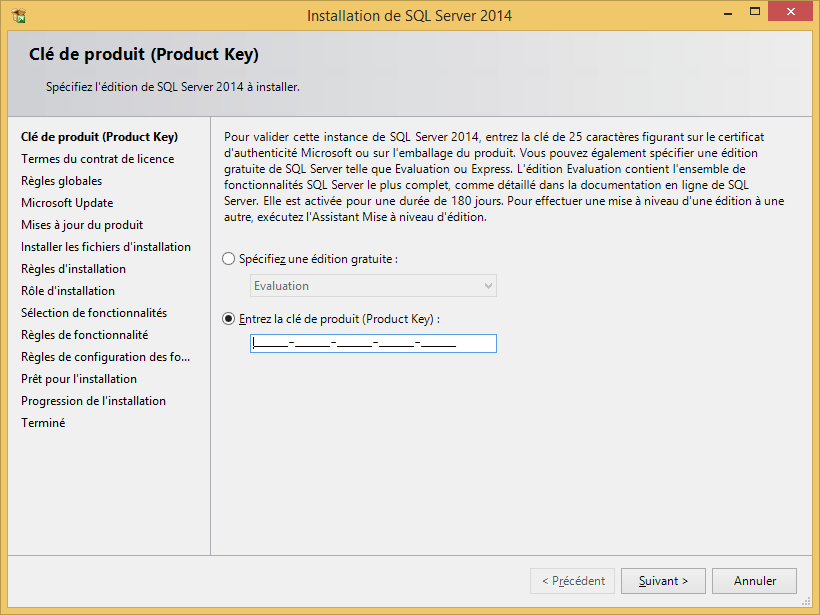Select Mises à jour du produit step

point(82,225)
